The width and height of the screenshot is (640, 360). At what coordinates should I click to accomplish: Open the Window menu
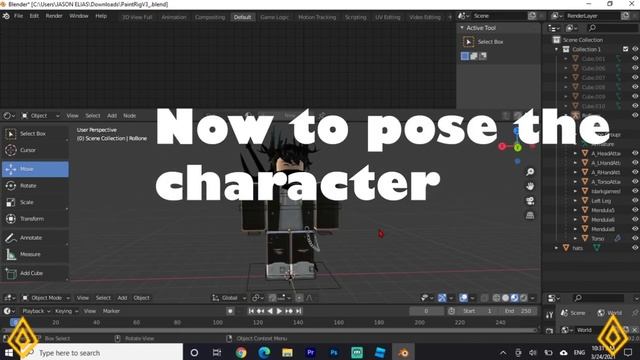pyautogui.click(x=79, y=16)
